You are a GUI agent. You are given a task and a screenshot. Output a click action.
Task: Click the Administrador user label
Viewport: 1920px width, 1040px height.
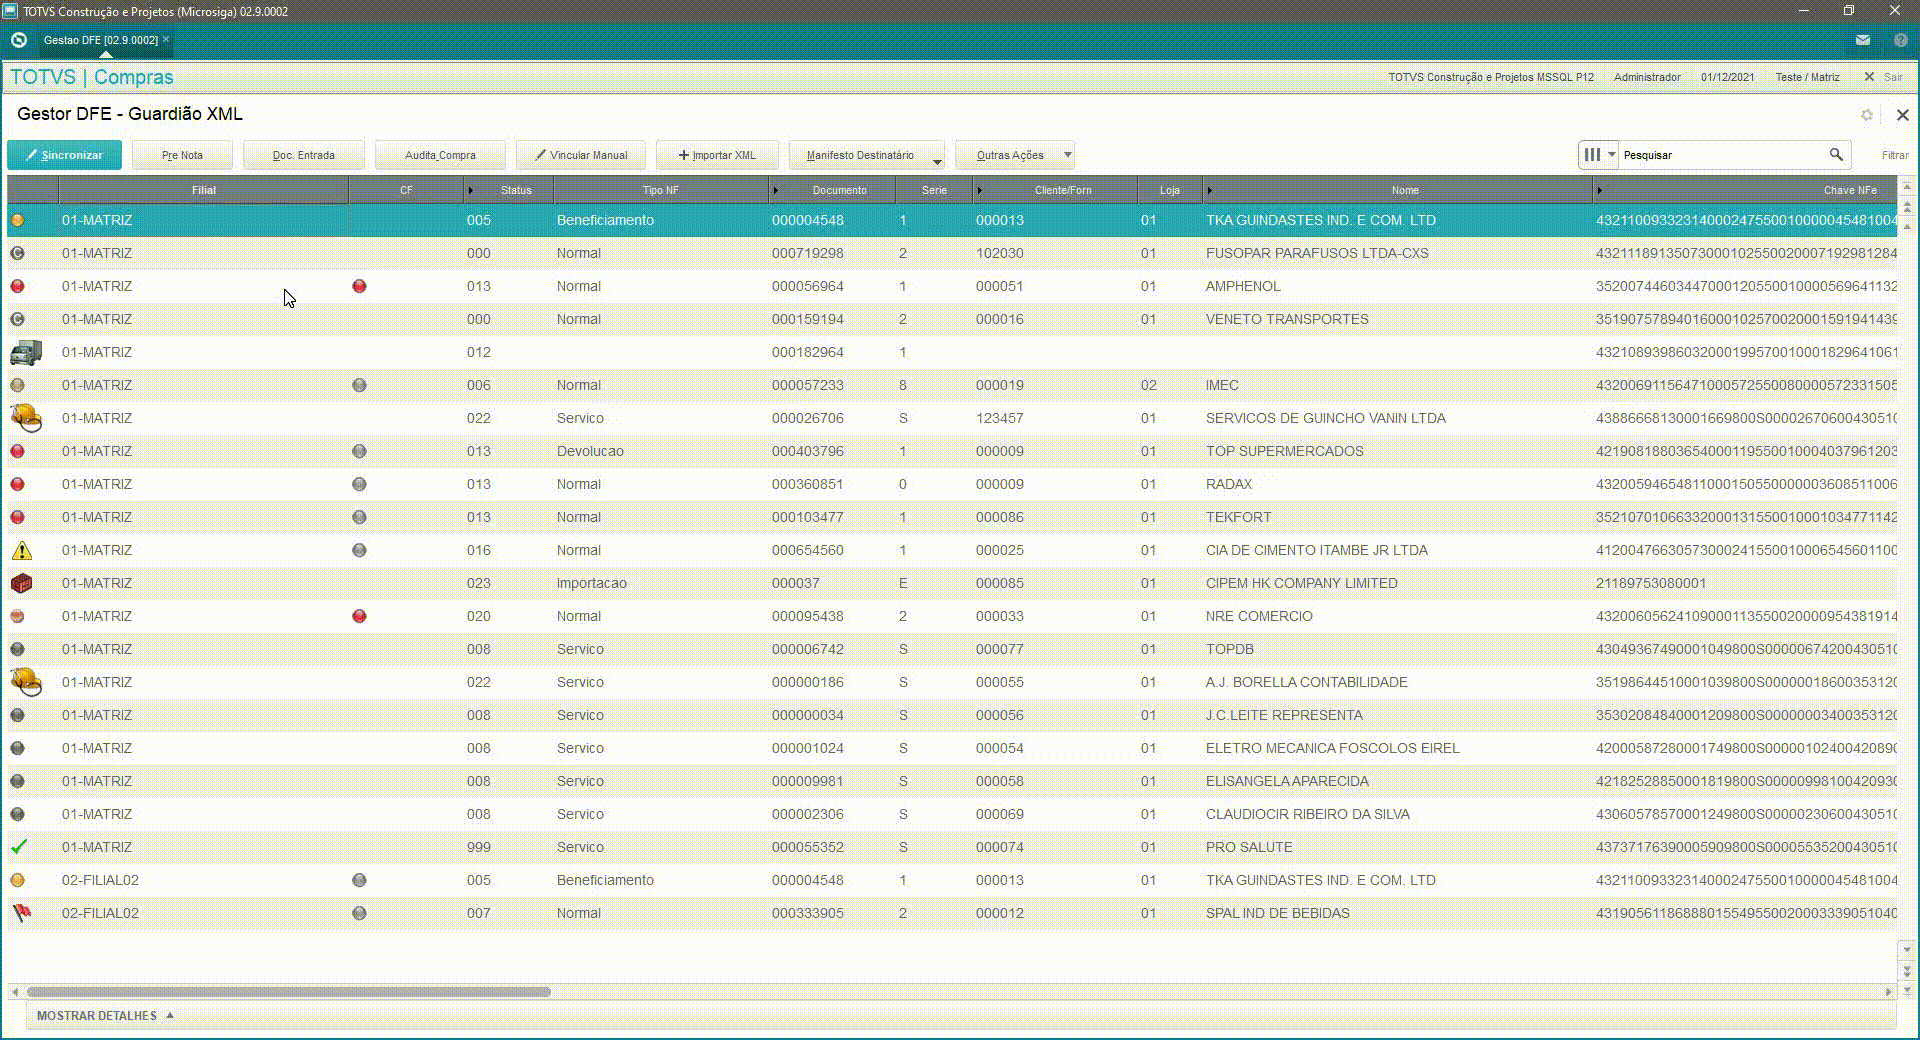tap(1647, 77)
